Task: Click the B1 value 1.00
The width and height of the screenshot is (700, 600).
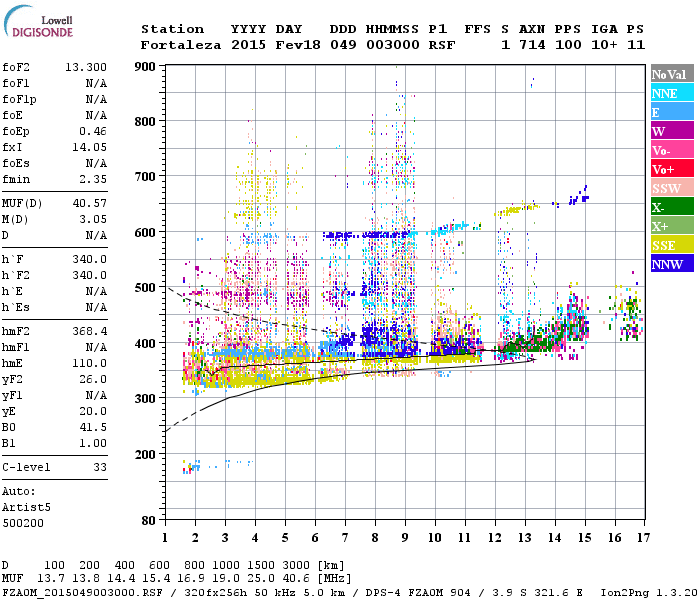Action: (x=93, y=443)
